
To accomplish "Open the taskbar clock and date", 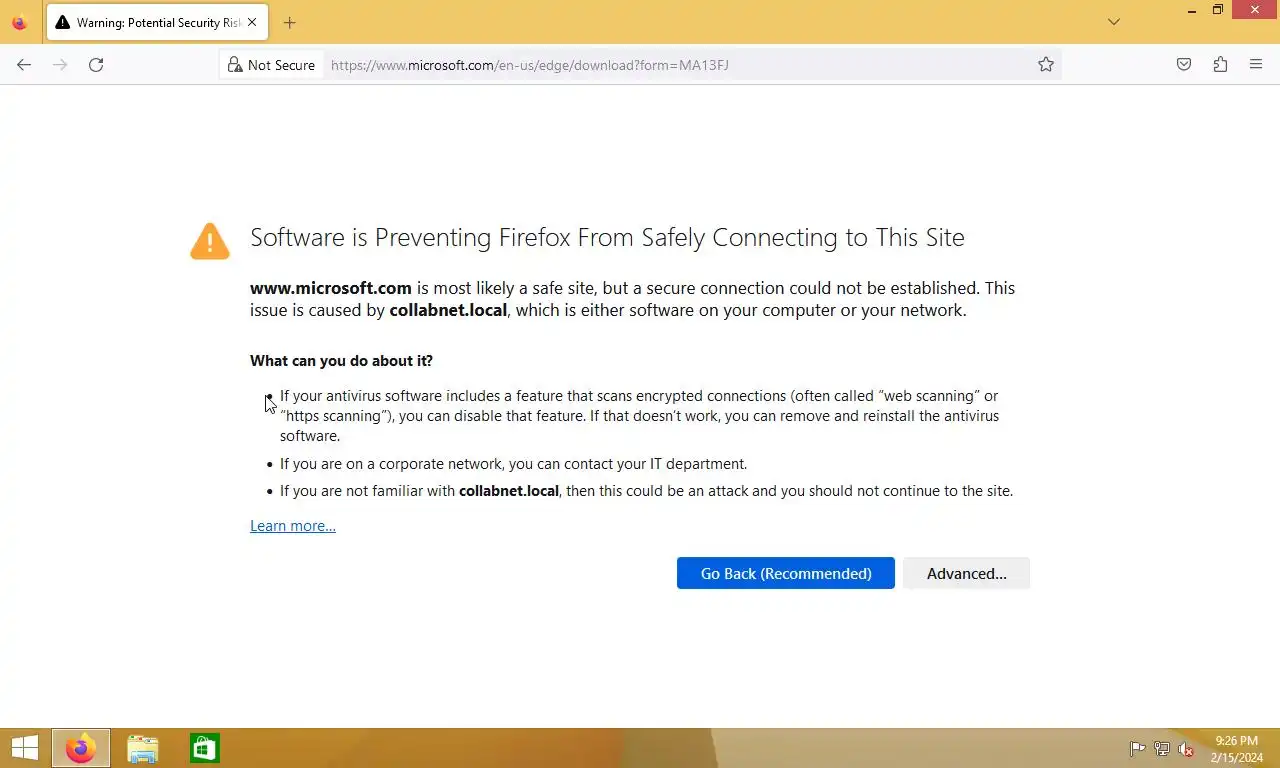I will tap(1236, 749).
